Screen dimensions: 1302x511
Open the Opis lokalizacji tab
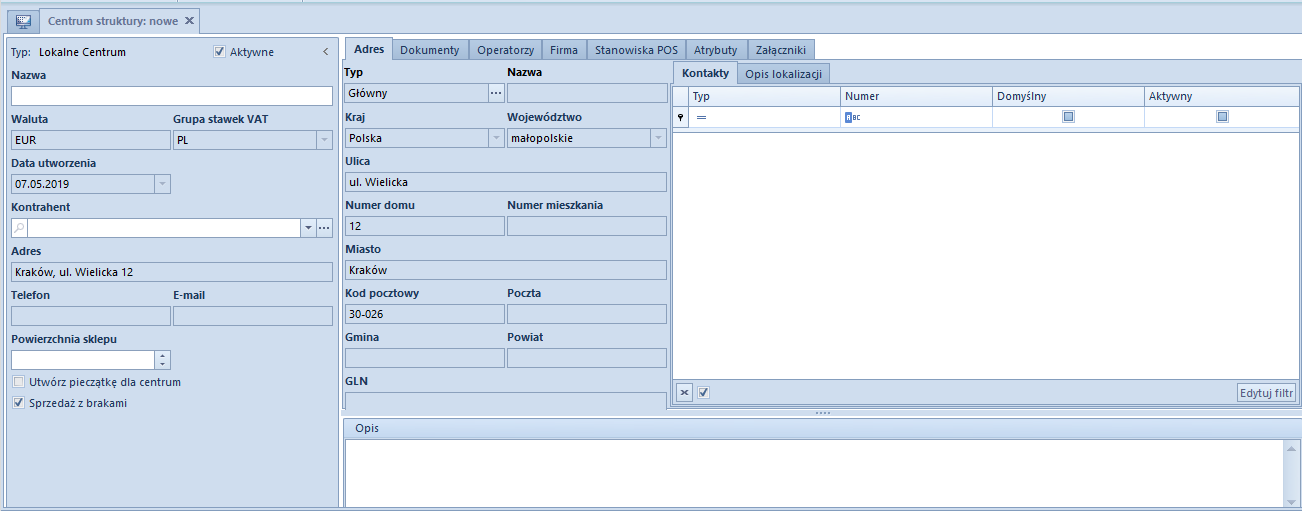pos(784,74)
